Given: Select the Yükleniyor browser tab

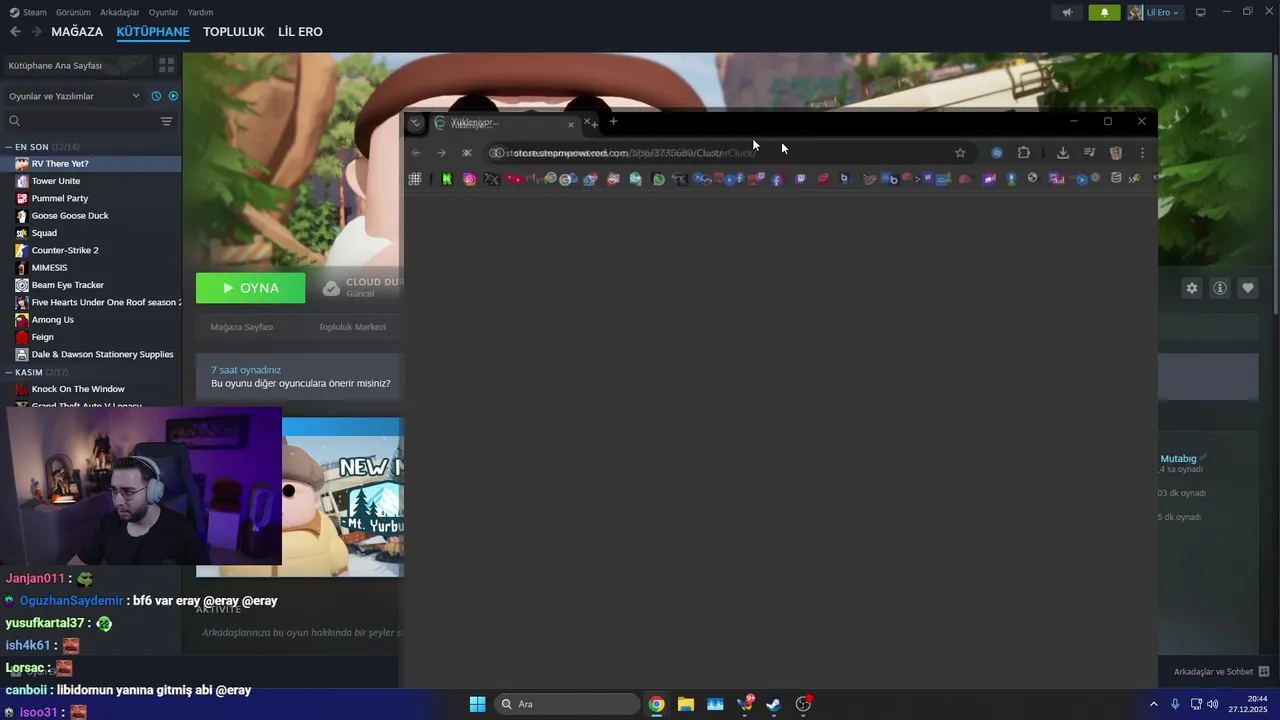Looking at the screenshot, I should pyautogui.click(x=505, y=123).
